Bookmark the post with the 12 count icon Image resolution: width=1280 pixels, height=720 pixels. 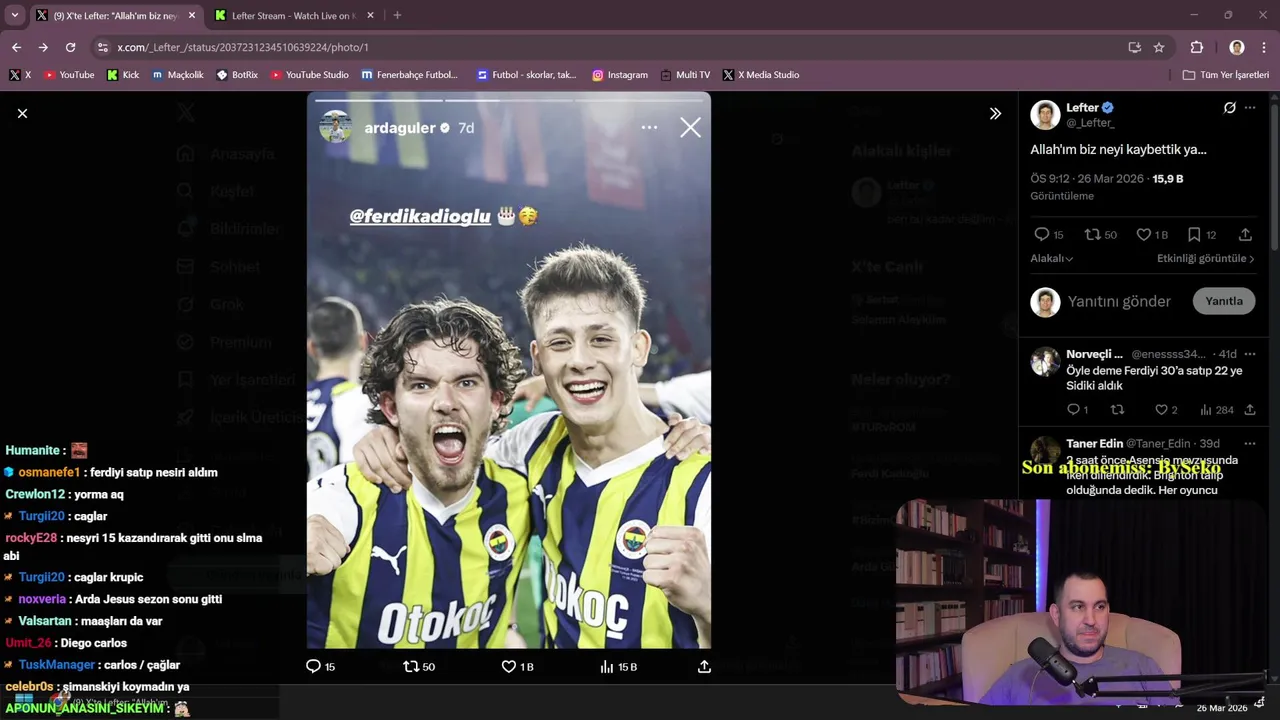tap(1194, 234)
